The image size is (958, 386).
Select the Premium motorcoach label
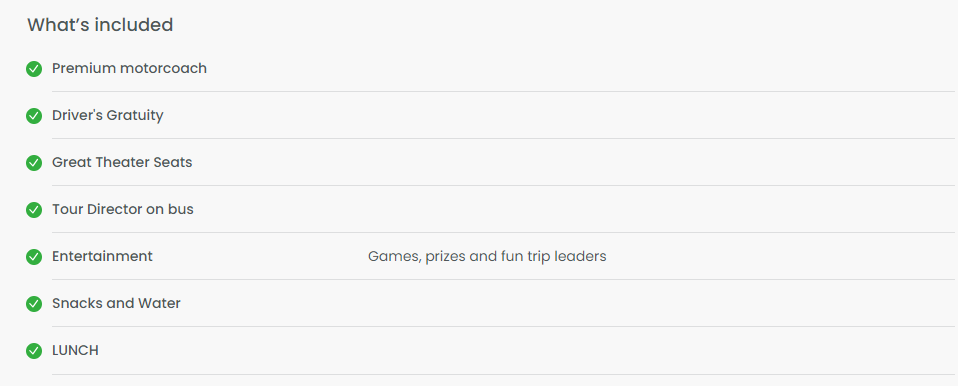130,68
